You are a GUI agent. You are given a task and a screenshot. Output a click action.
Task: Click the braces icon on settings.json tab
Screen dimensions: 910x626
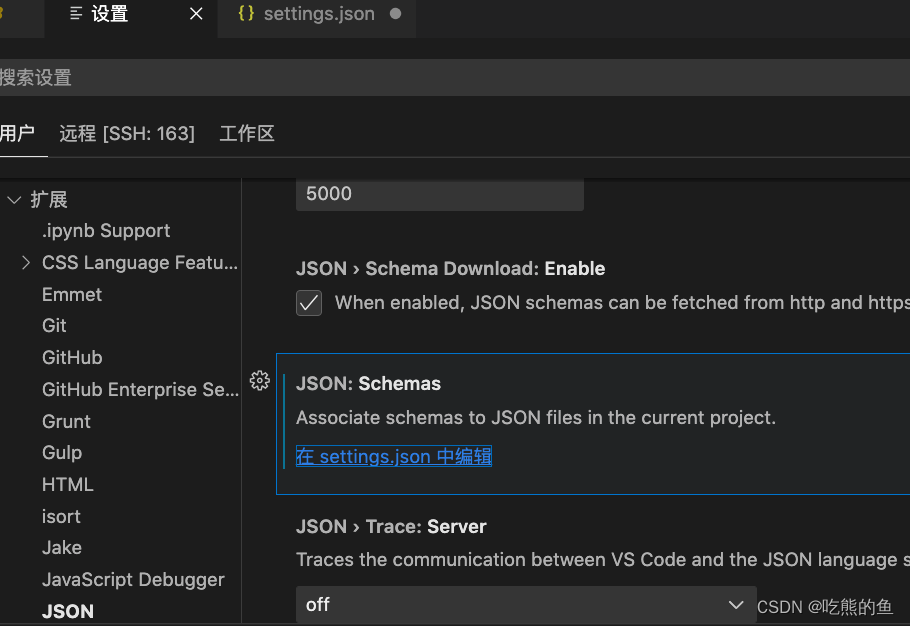246,13
